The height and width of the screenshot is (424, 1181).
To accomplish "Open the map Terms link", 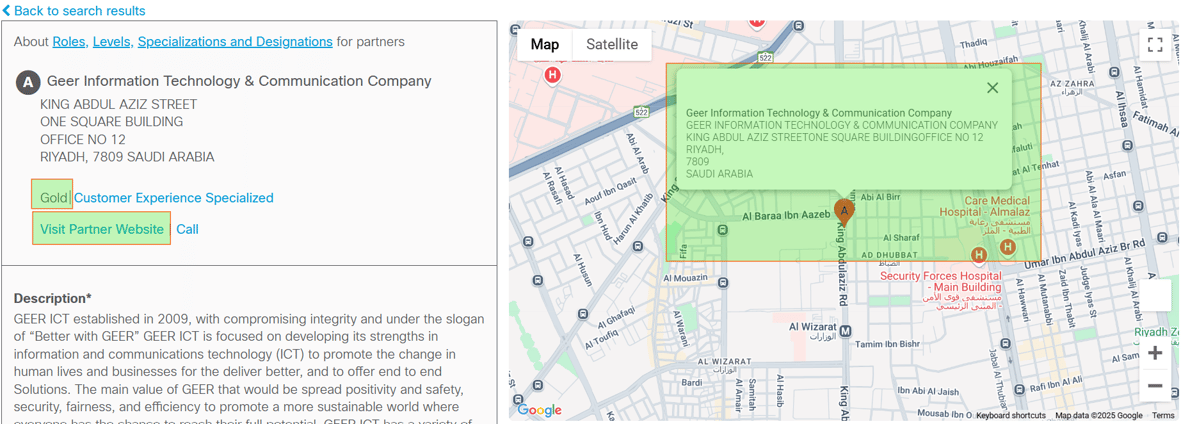I will (x=1163, y=416).
